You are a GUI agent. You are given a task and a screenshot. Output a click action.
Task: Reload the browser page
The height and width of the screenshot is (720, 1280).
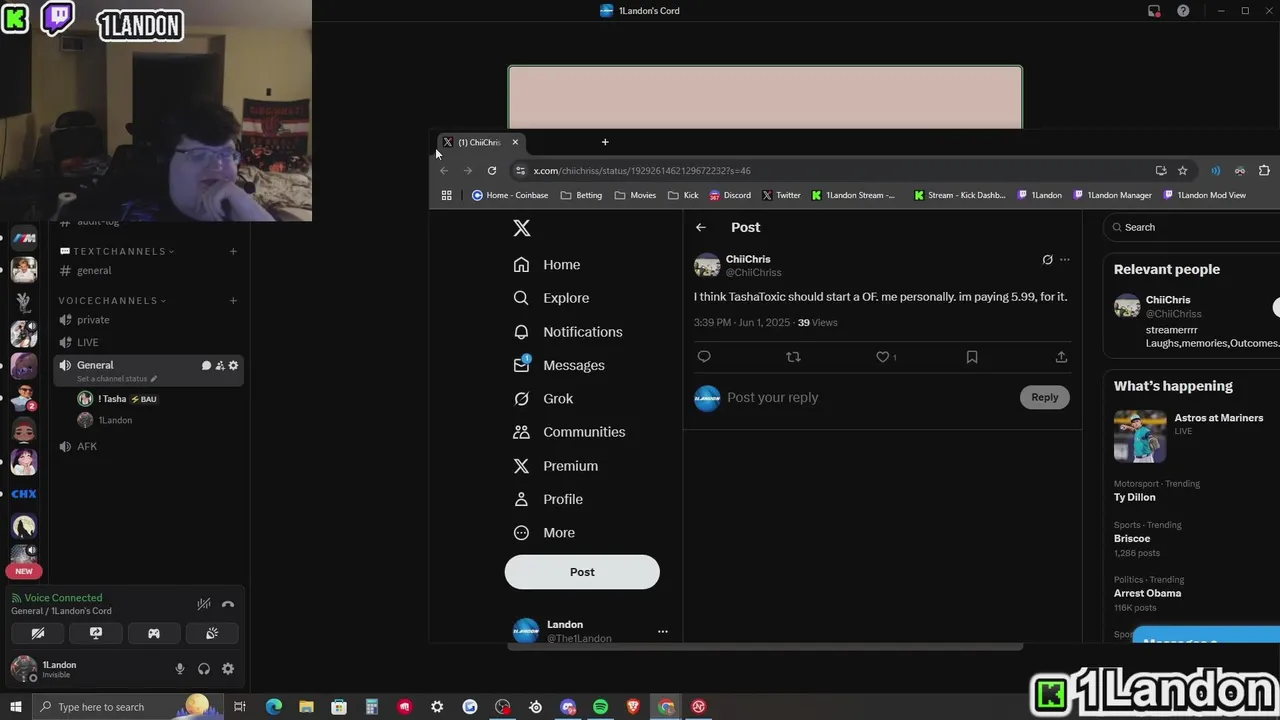point(492,171)
